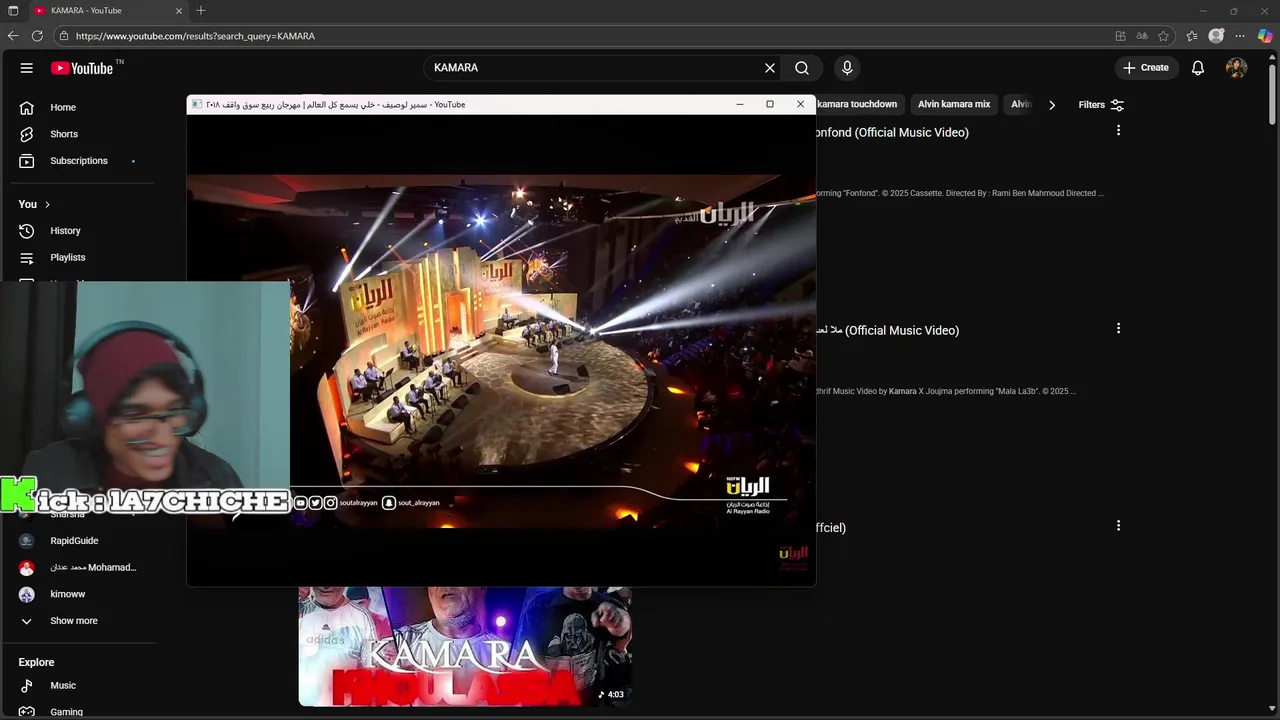Select the kamara touchdown chip

[857, 104]
